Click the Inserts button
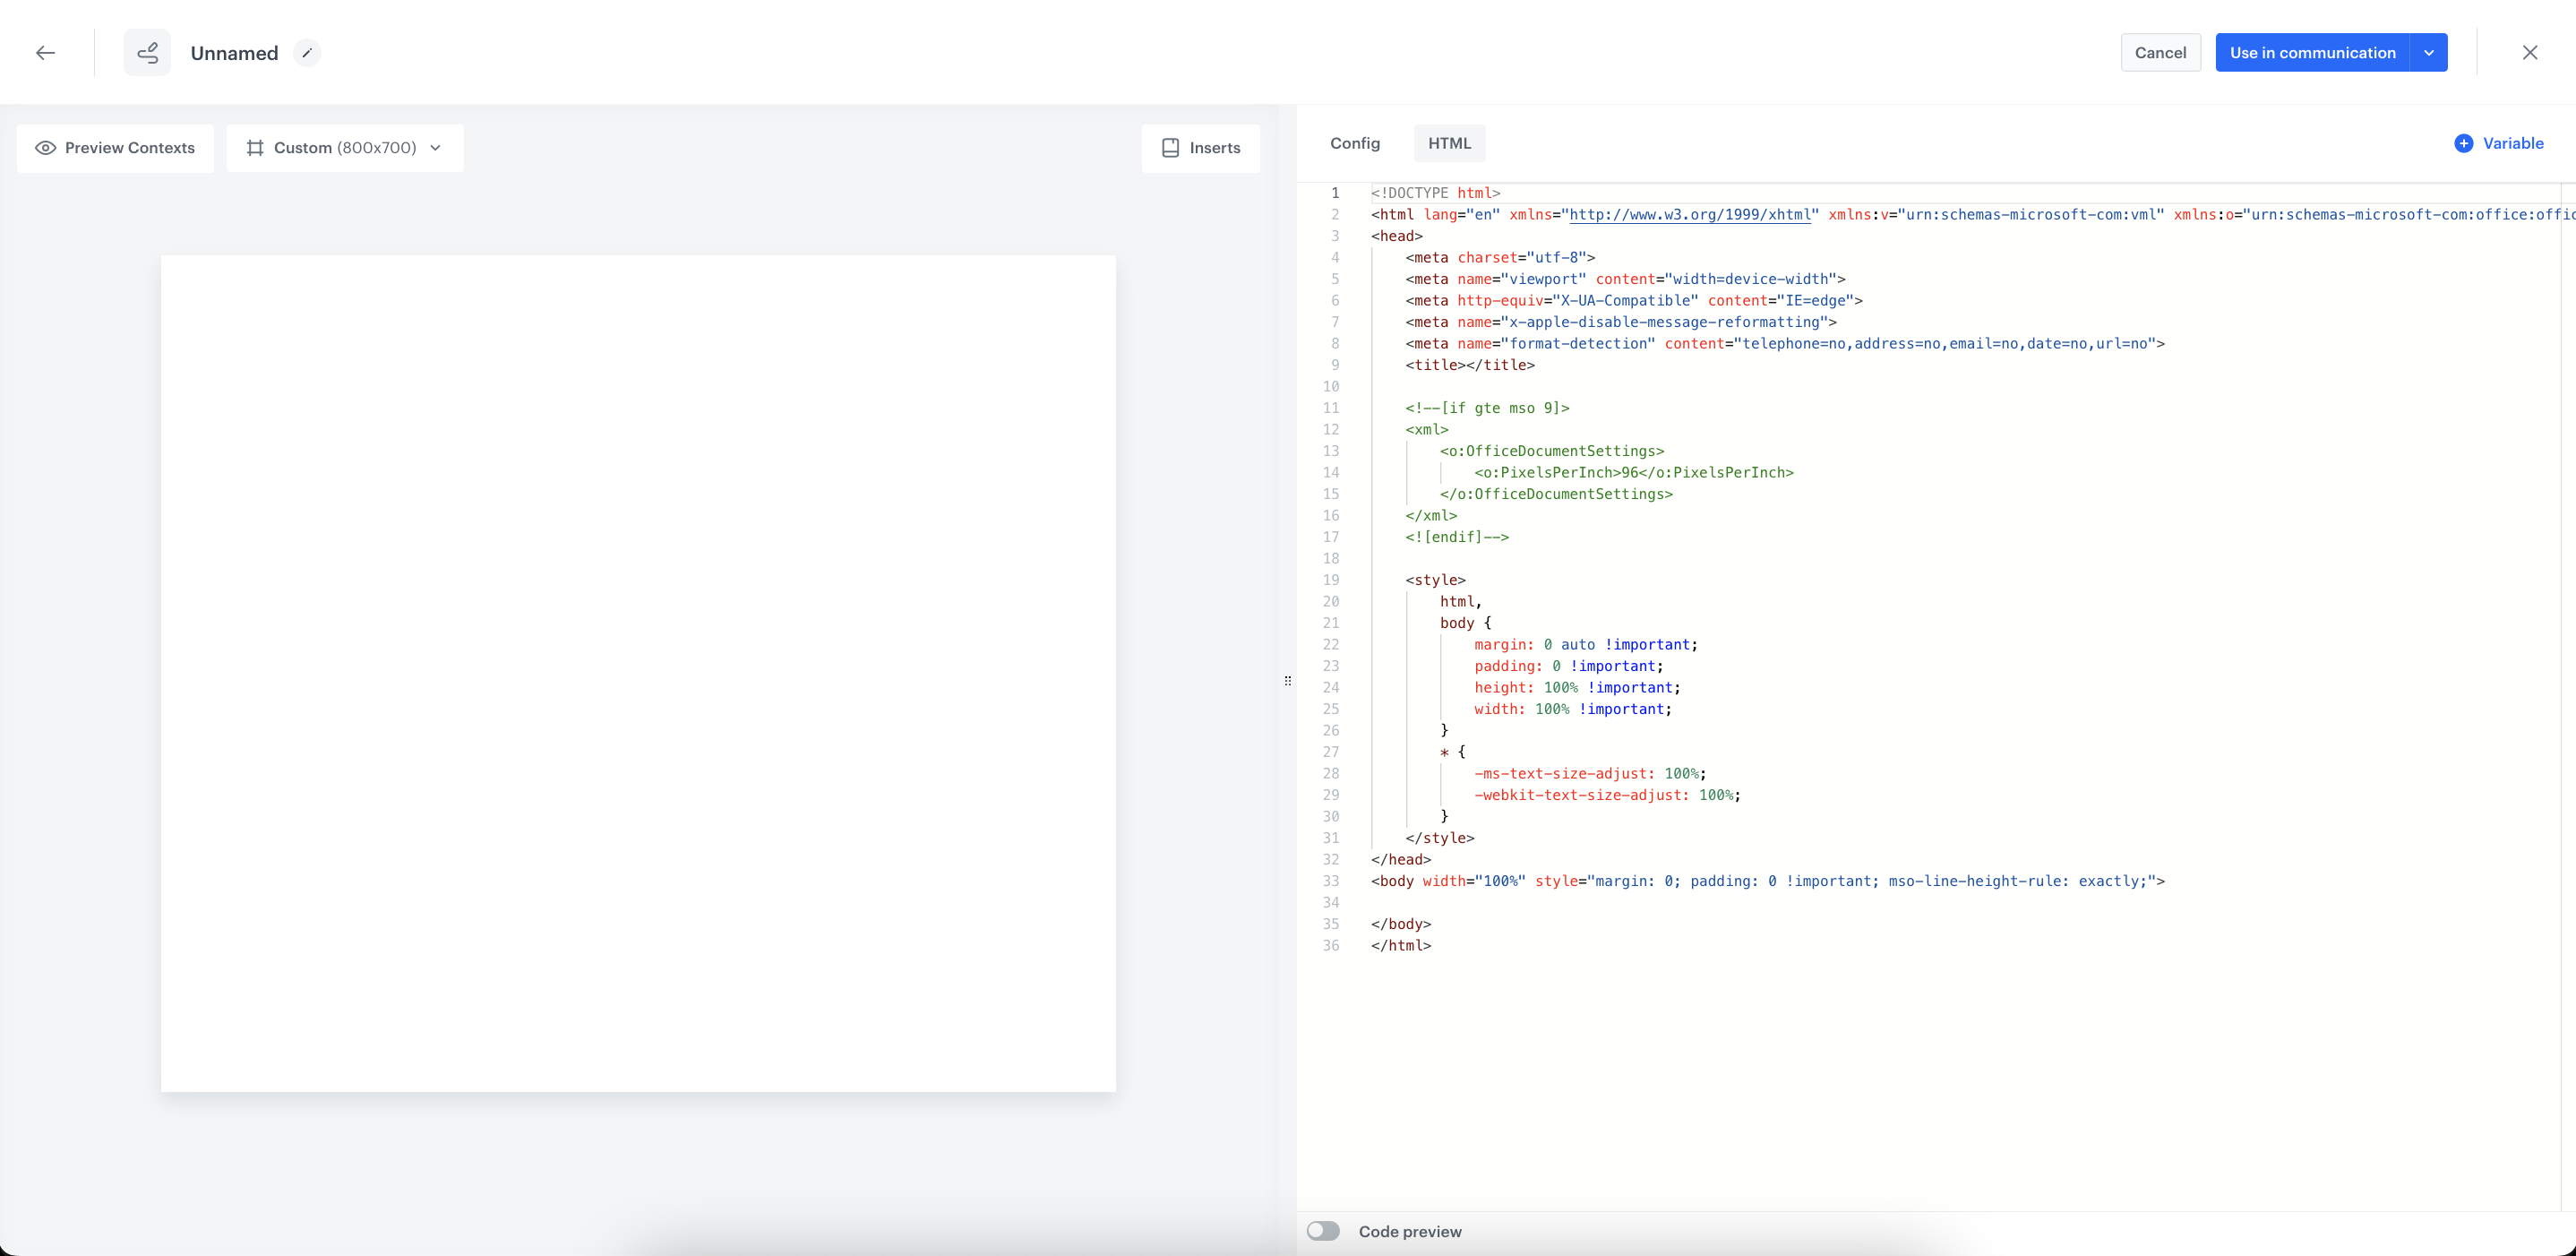The image size is (2576, 1256). pyautogui.click(x=1201, y=147)
